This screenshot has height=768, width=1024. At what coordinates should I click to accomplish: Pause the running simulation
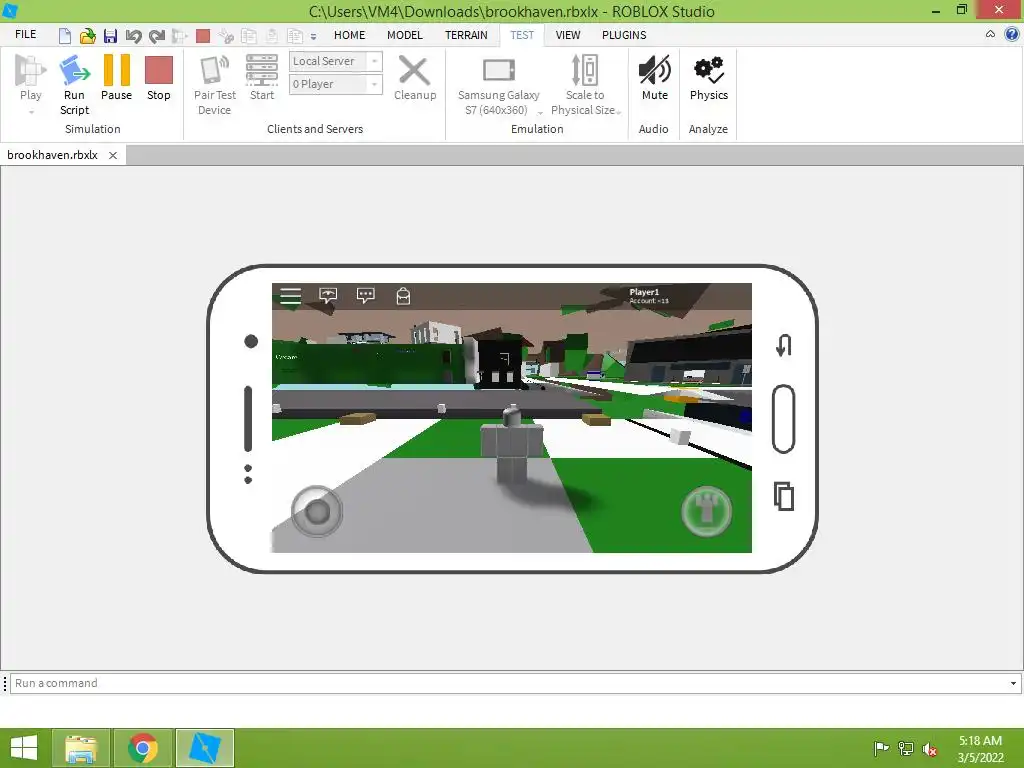point(116,77)
